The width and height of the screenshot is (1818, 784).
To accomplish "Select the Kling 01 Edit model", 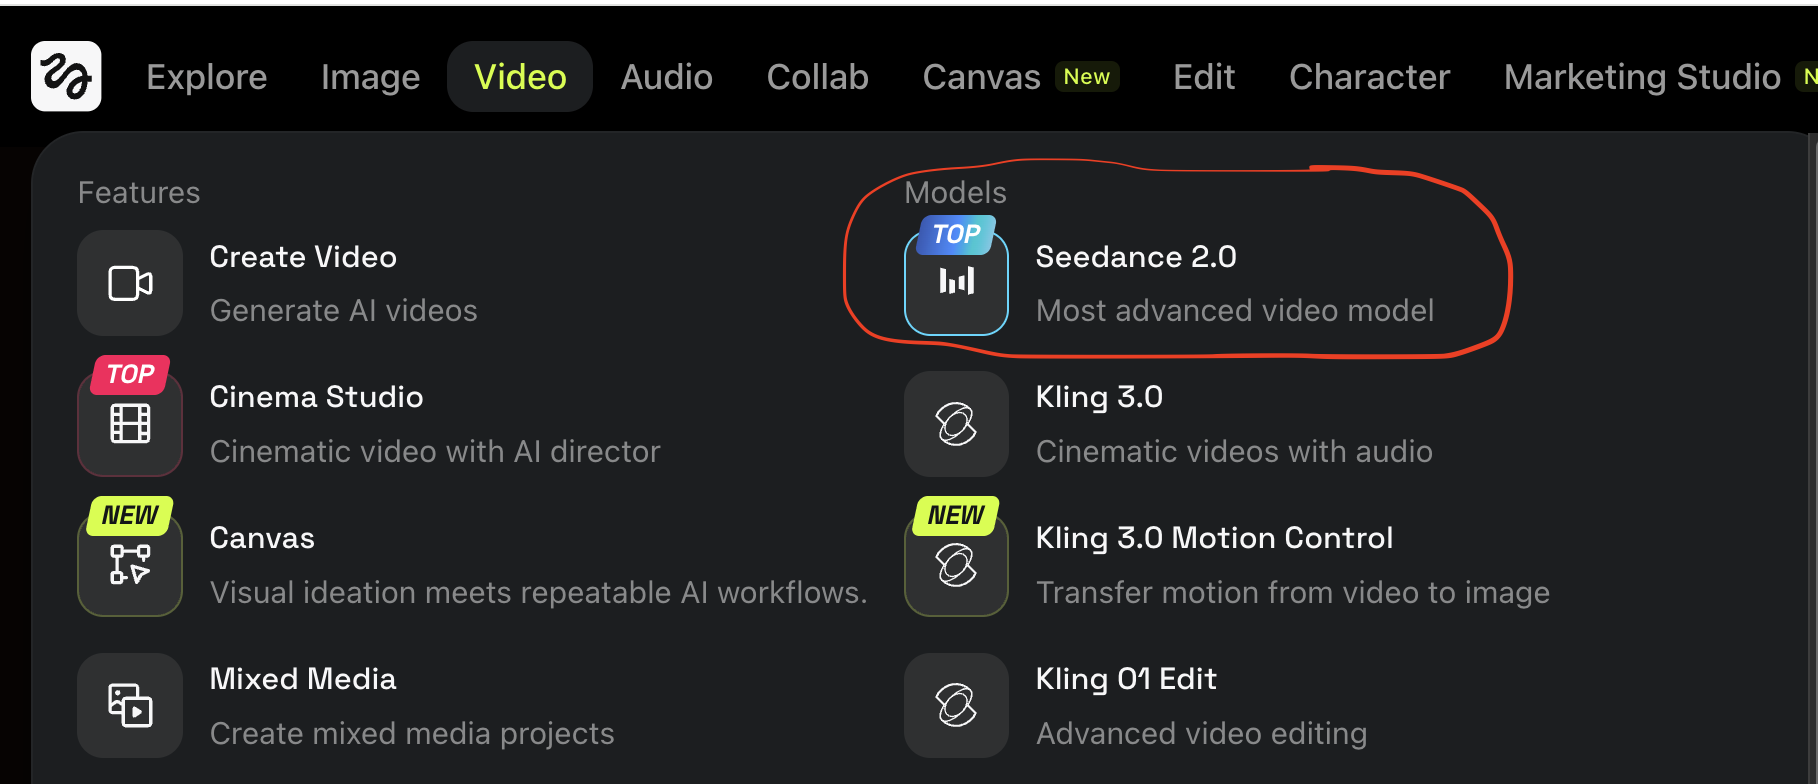I will (x=1126, y=679).
